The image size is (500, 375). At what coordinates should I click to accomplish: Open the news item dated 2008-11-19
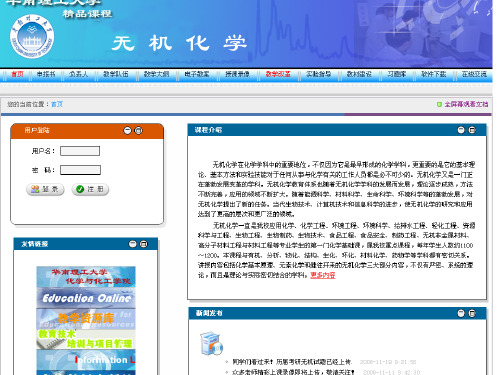tap(292, 362)
